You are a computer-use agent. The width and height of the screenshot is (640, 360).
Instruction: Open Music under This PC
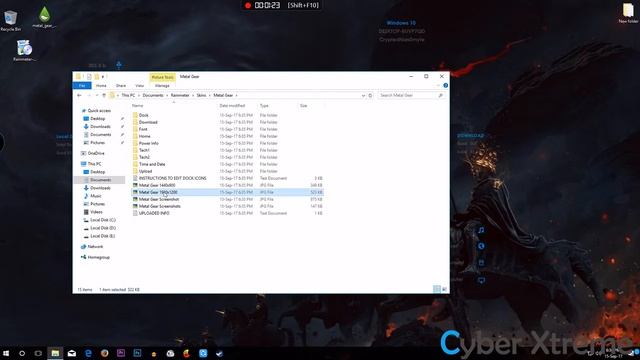pos(93,196)
